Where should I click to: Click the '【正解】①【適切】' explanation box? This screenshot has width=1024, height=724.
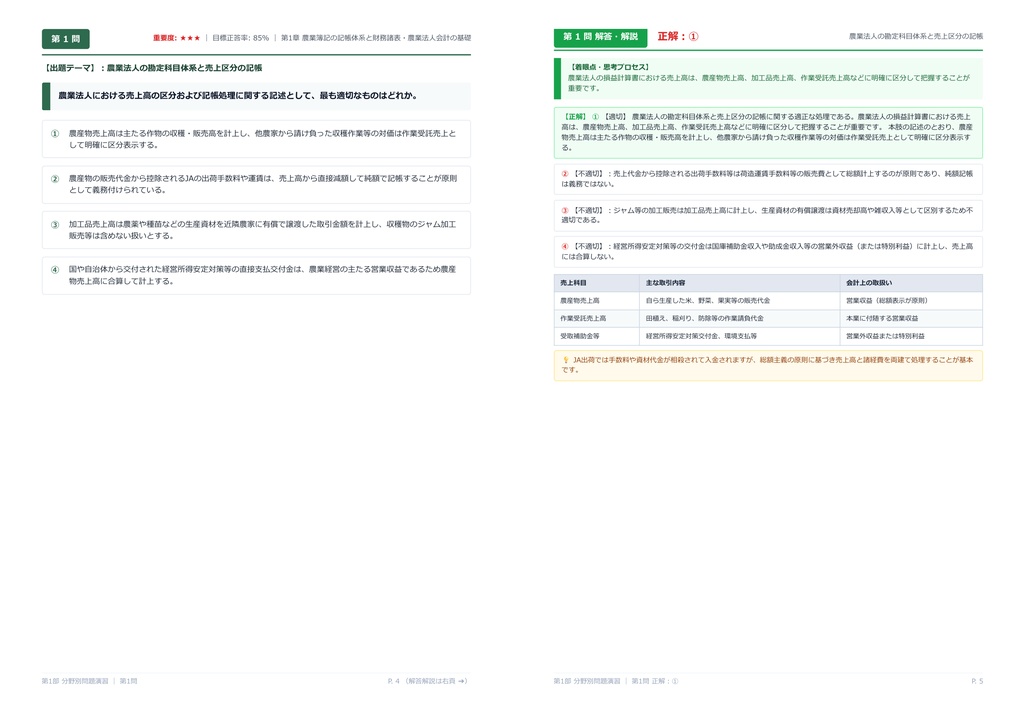[x=768, y=133]
